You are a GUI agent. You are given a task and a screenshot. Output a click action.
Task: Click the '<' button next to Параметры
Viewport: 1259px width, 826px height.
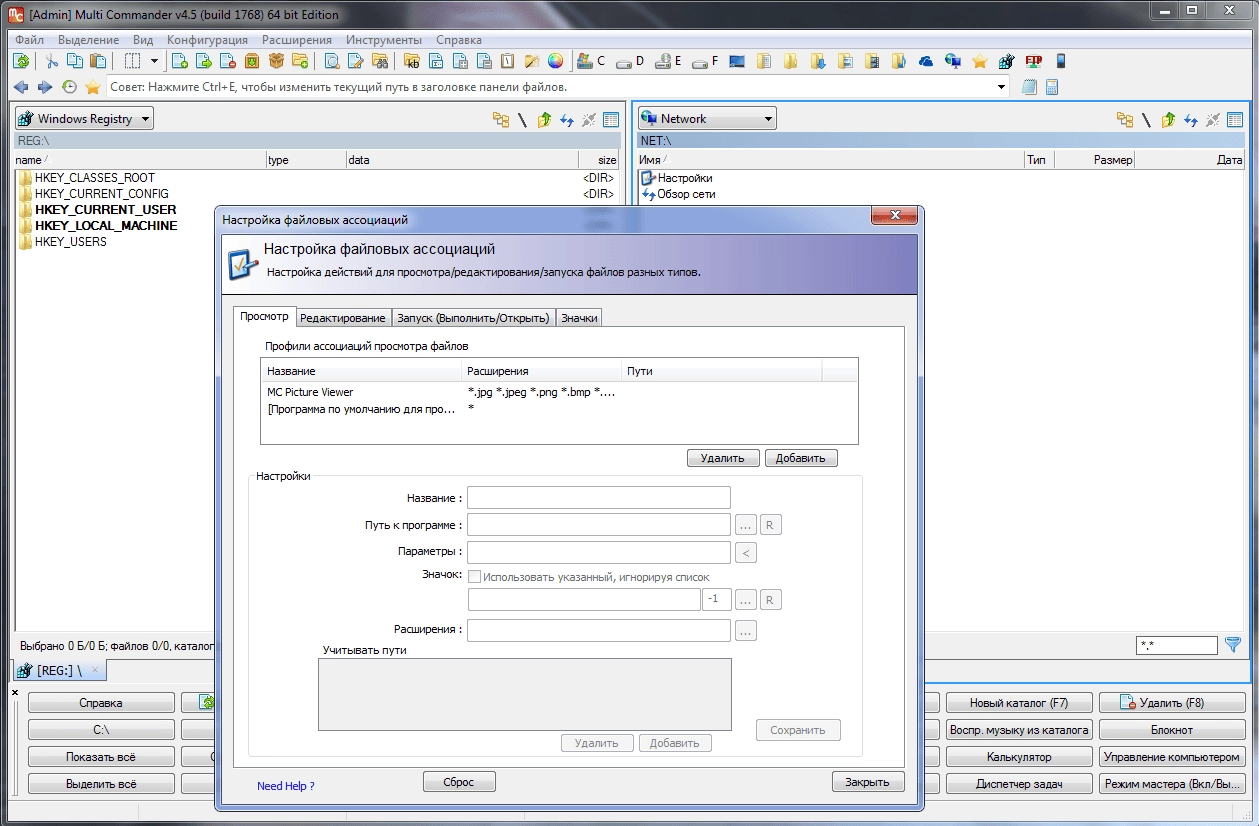click(x=746, y=552)
